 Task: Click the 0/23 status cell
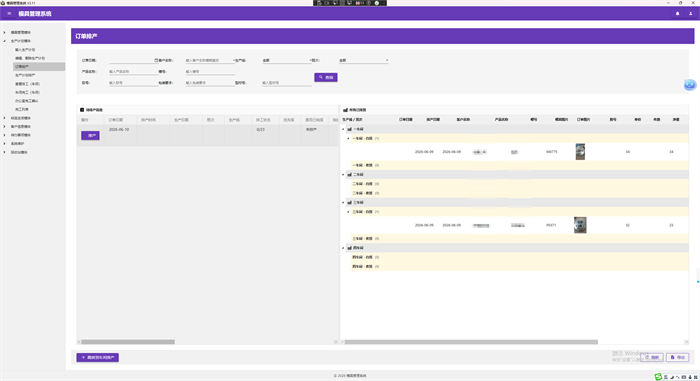261,130
